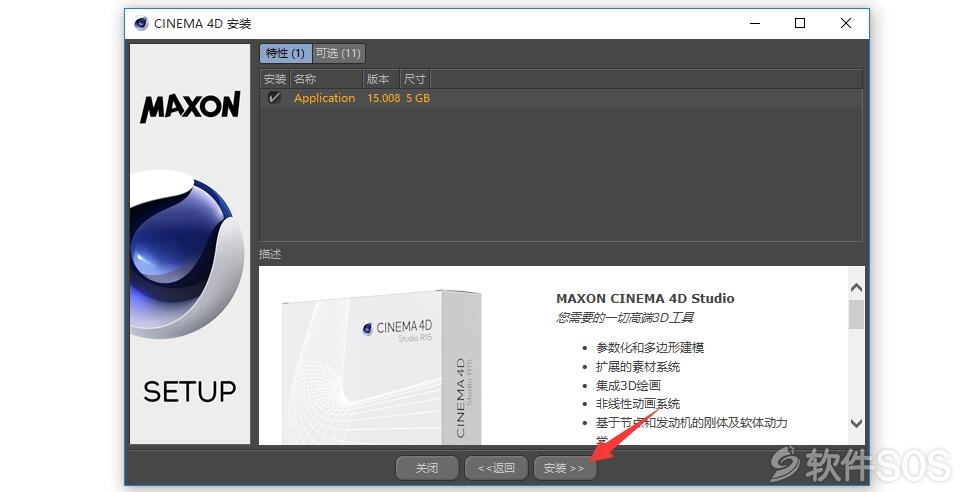Click the description scrollbar thumb
Image resolution: width=966 pixels, height=492 pixels.
pos(856,315)
